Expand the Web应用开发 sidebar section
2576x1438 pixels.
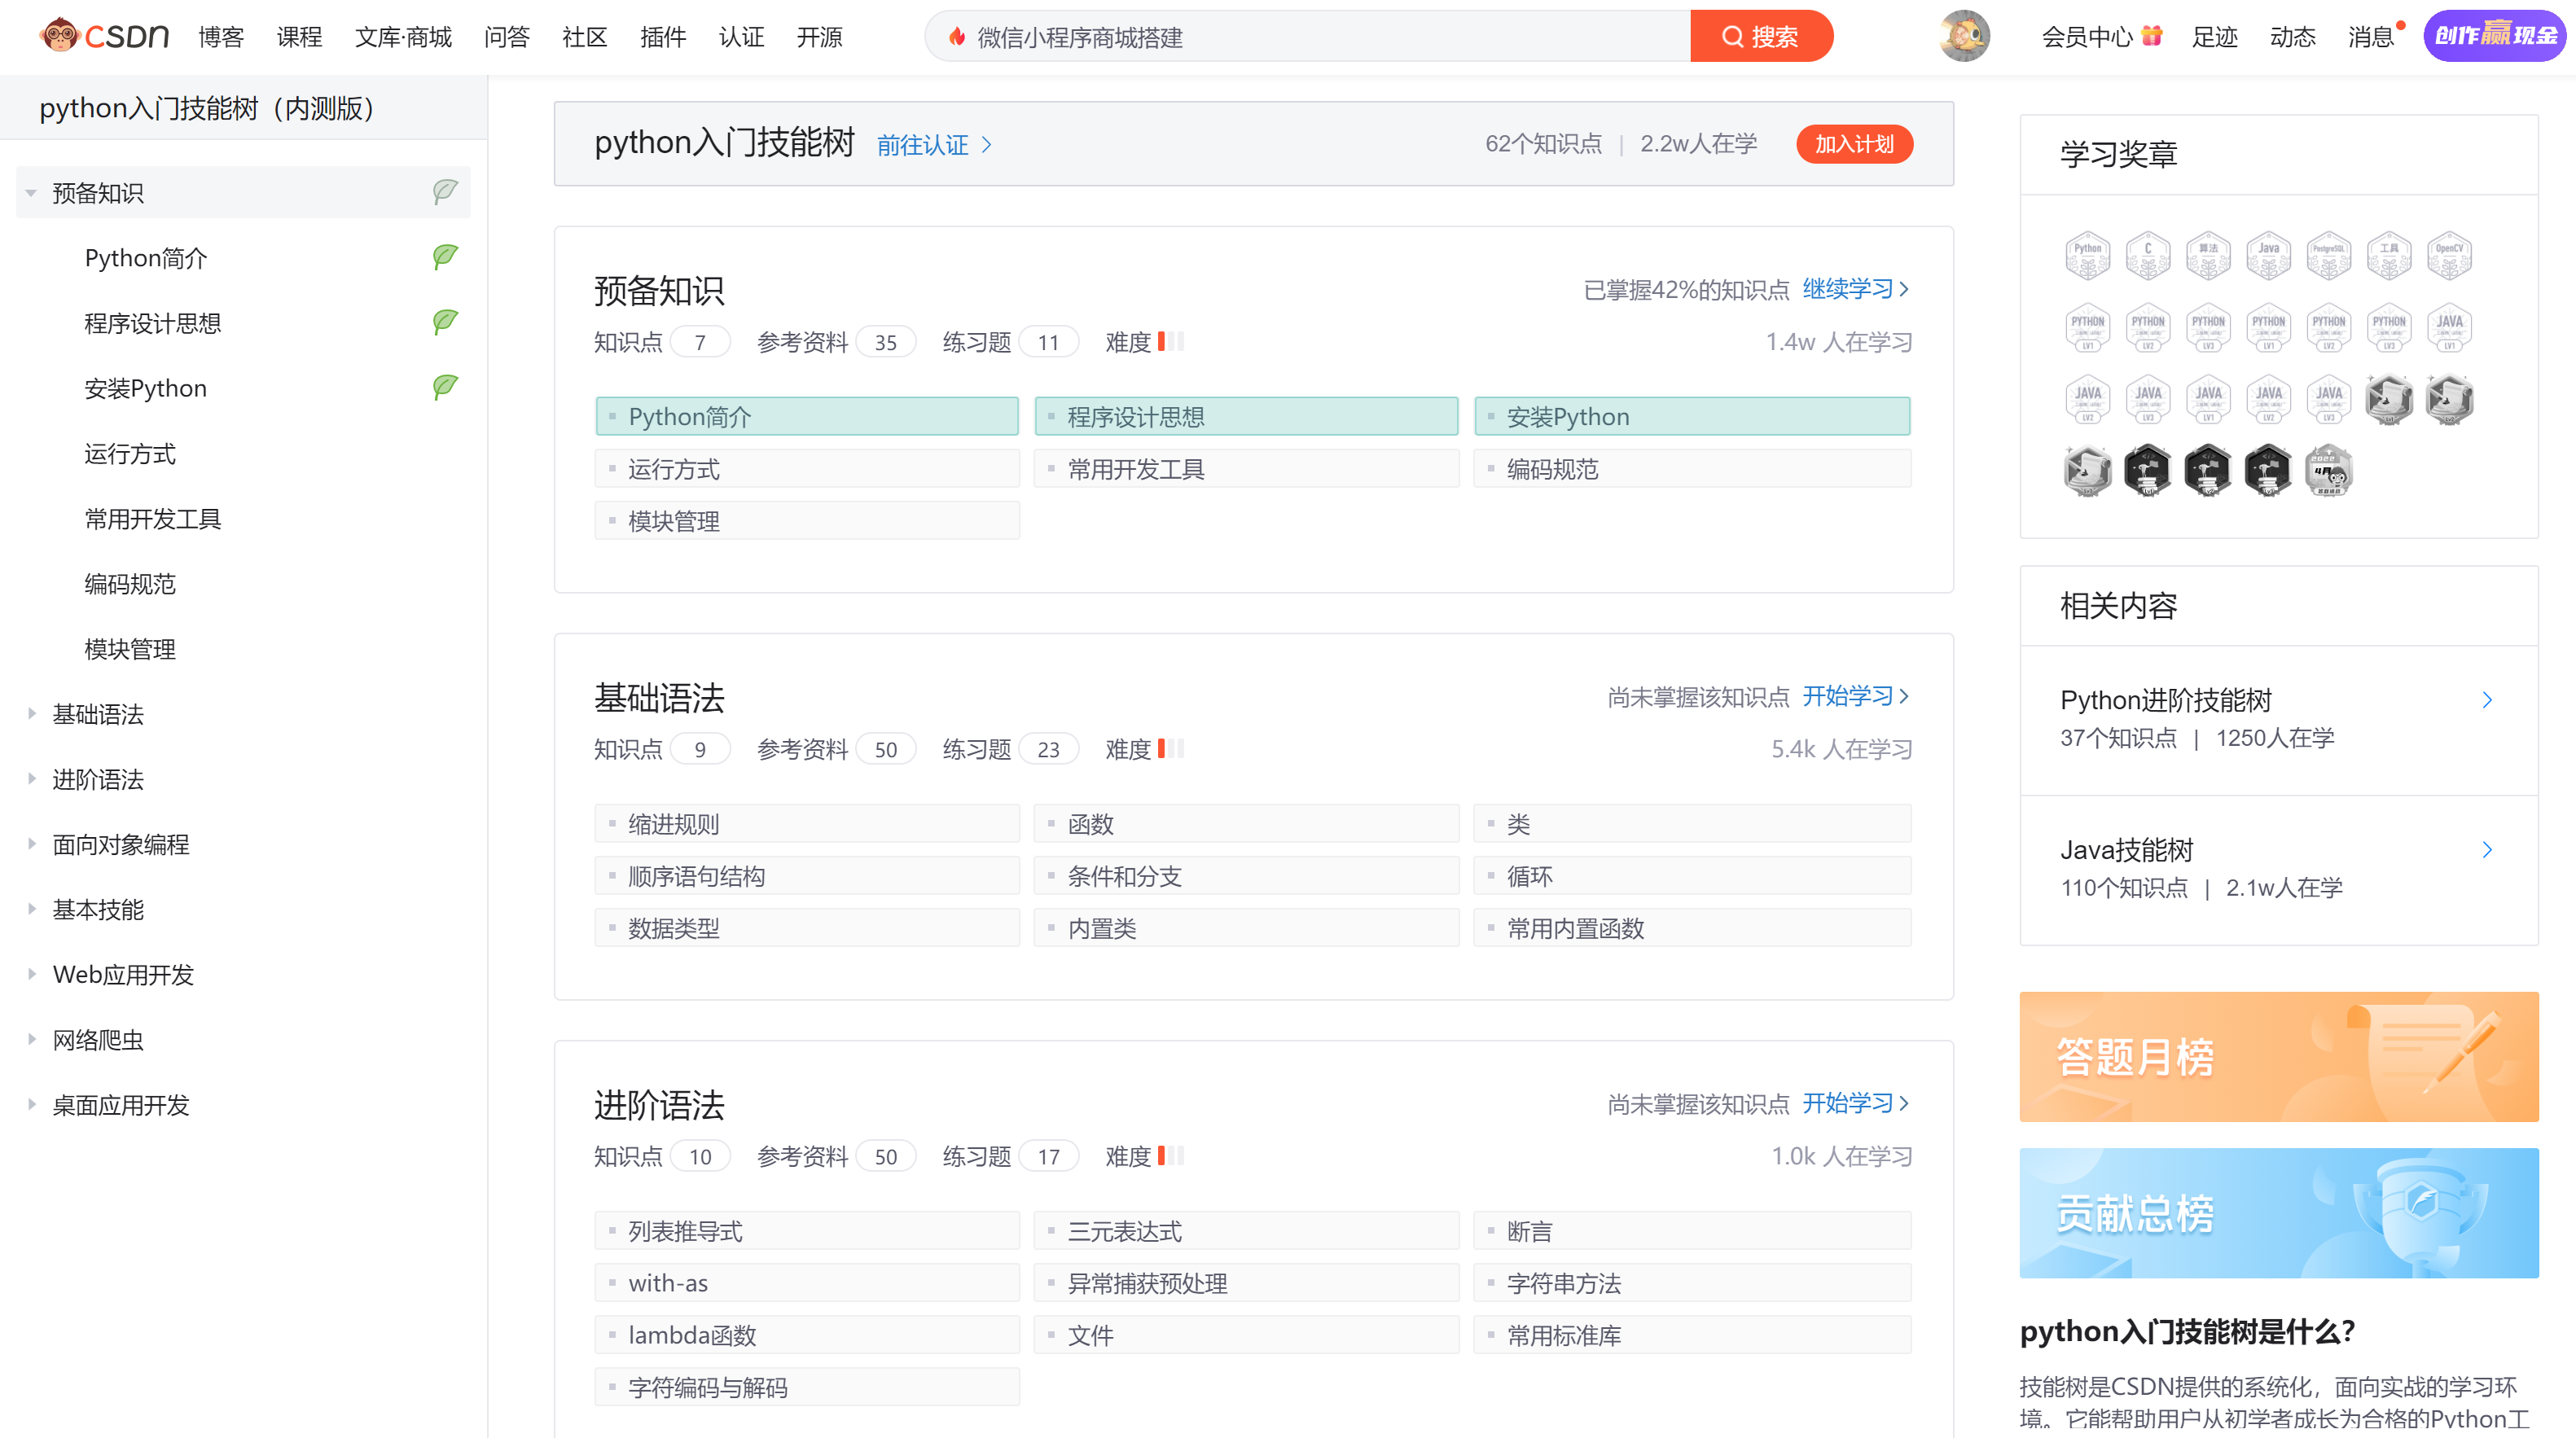pos(31,974)
